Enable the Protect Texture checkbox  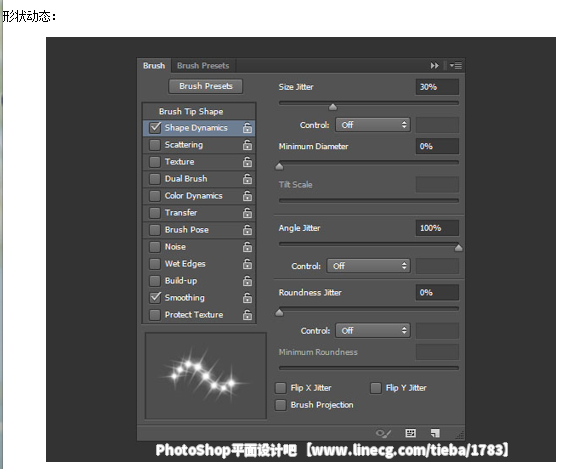[x=155, y=315]
